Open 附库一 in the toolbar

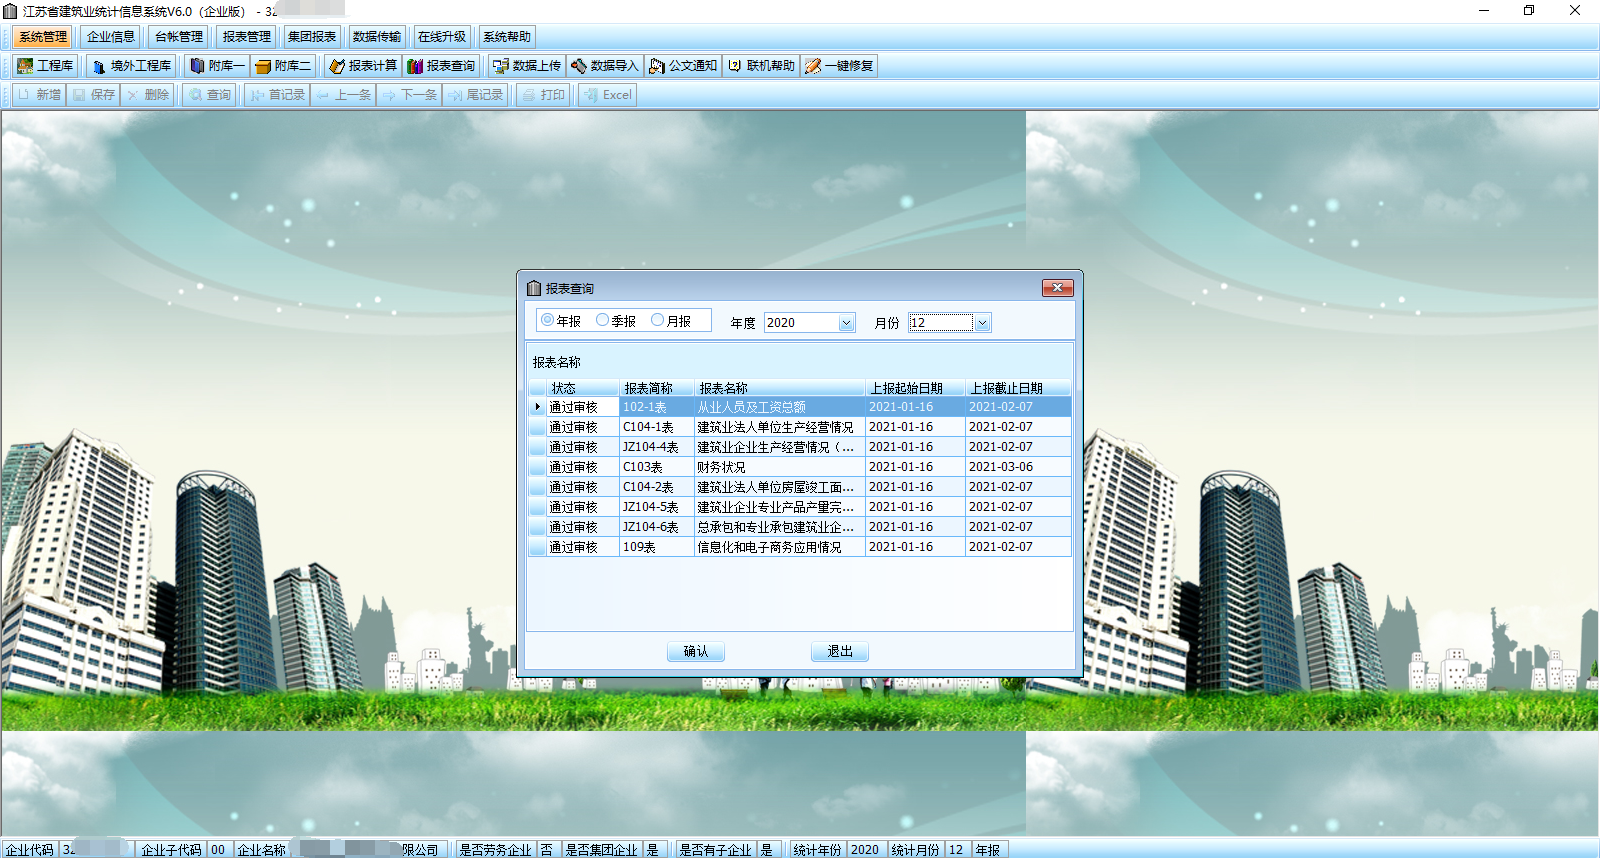coord(217,66)
